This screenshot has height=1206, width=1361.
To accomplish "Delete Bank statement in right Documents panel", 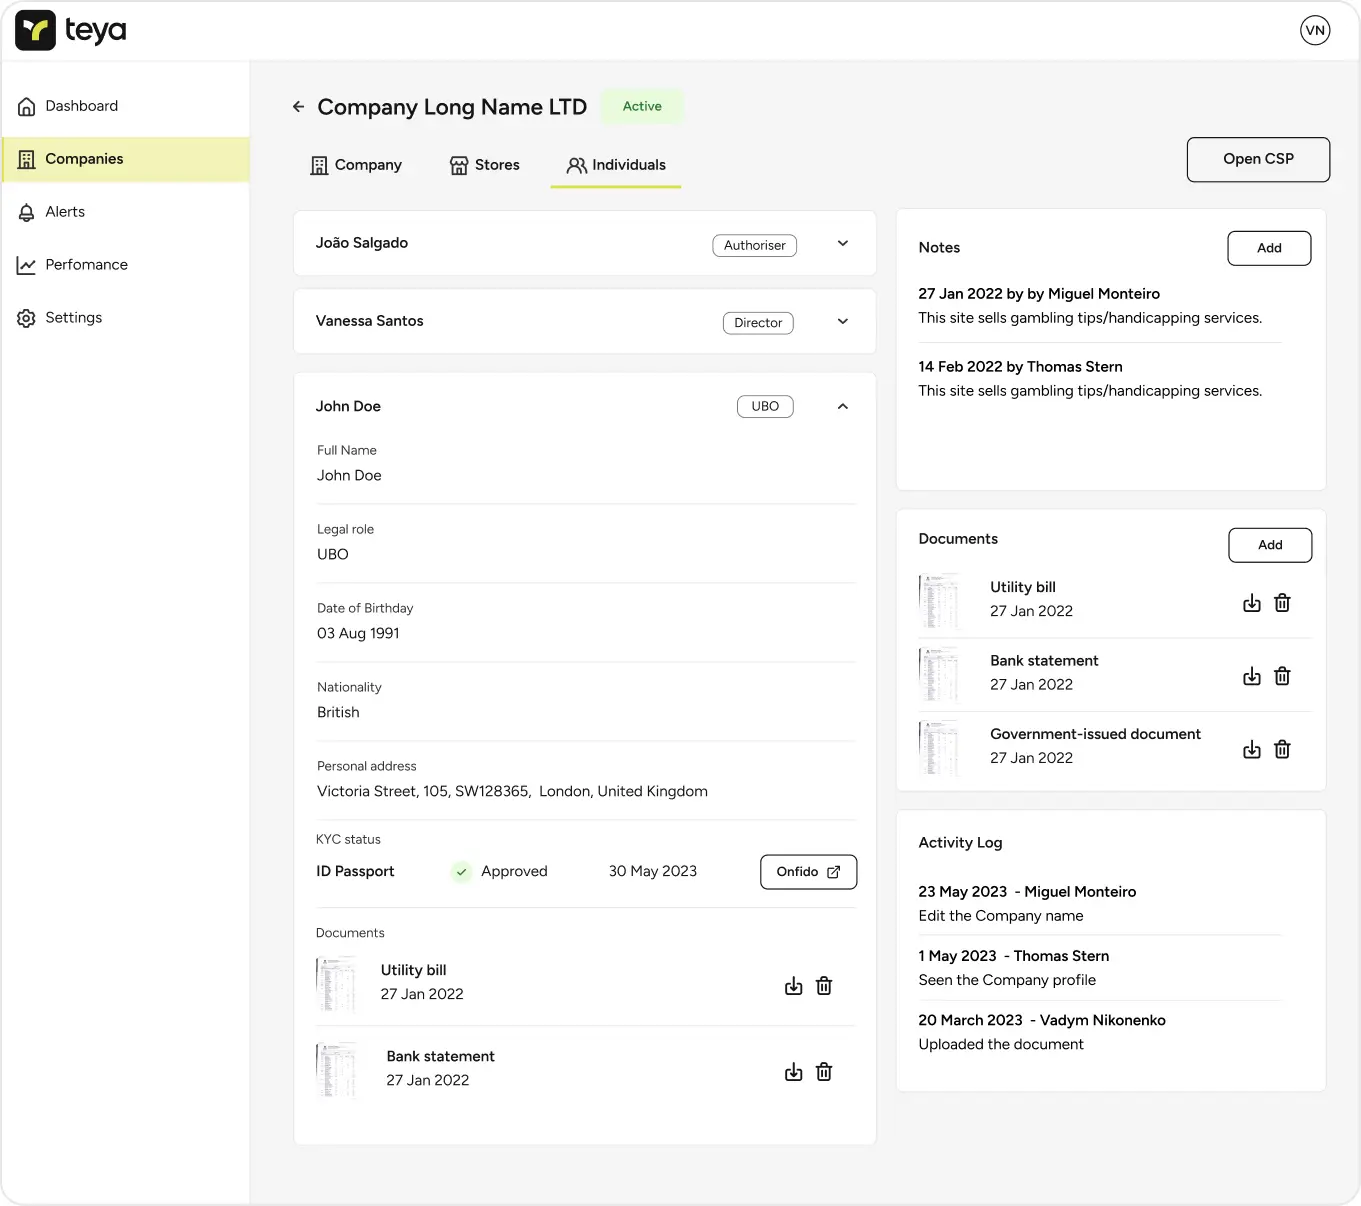I will point(1282,677).
